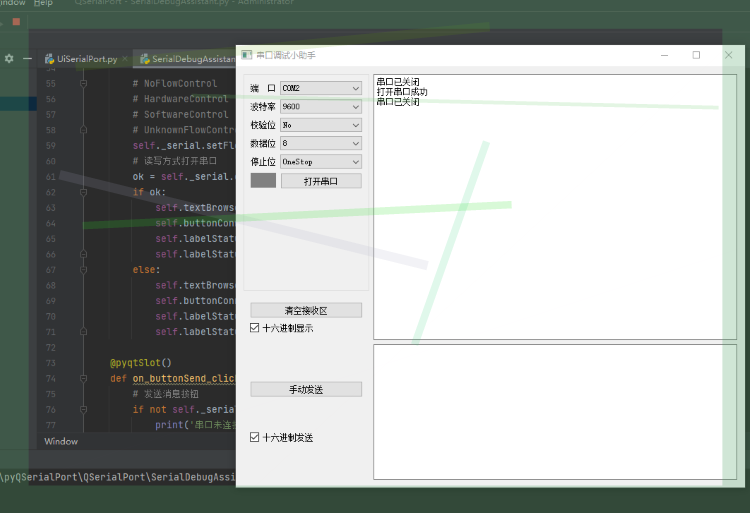
Task: Click inside the send text input area
Action: 555,412
